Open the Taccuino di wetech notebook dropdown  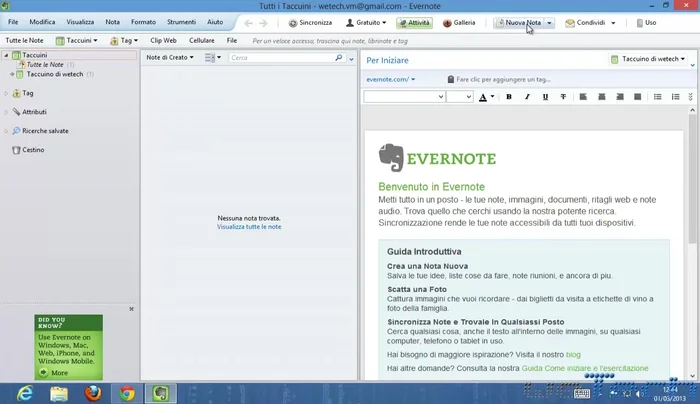[651, 60]
